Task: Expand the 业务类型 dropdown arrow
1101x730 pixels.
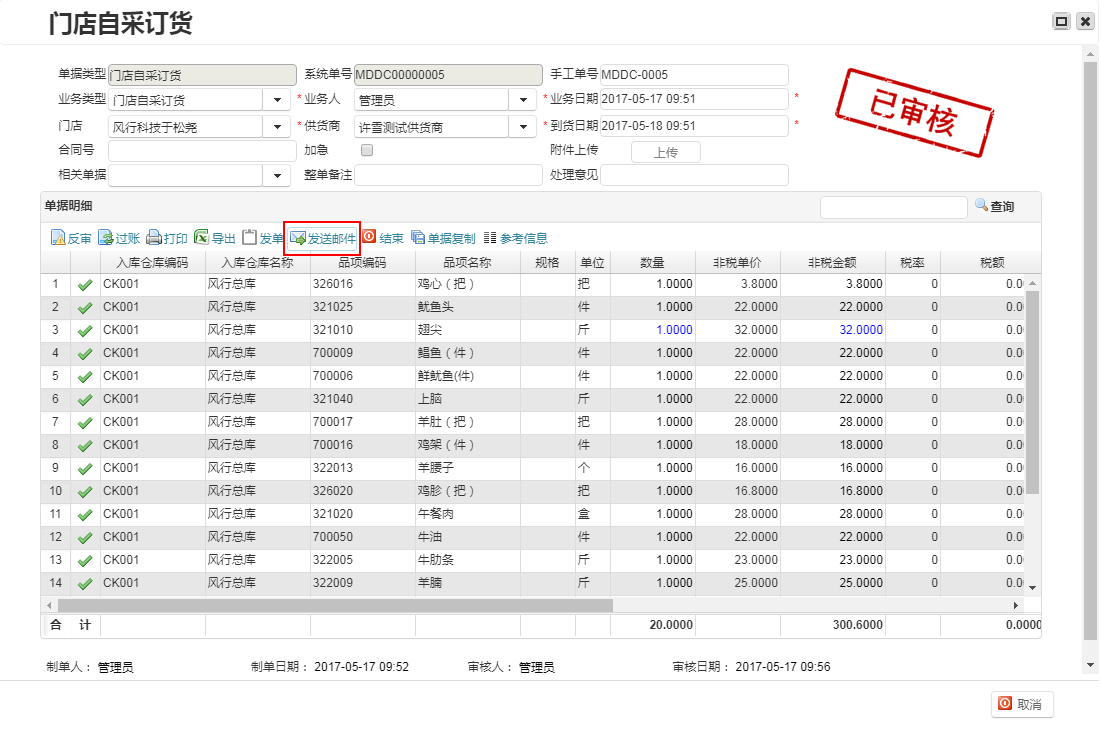Action: [277, 100]
